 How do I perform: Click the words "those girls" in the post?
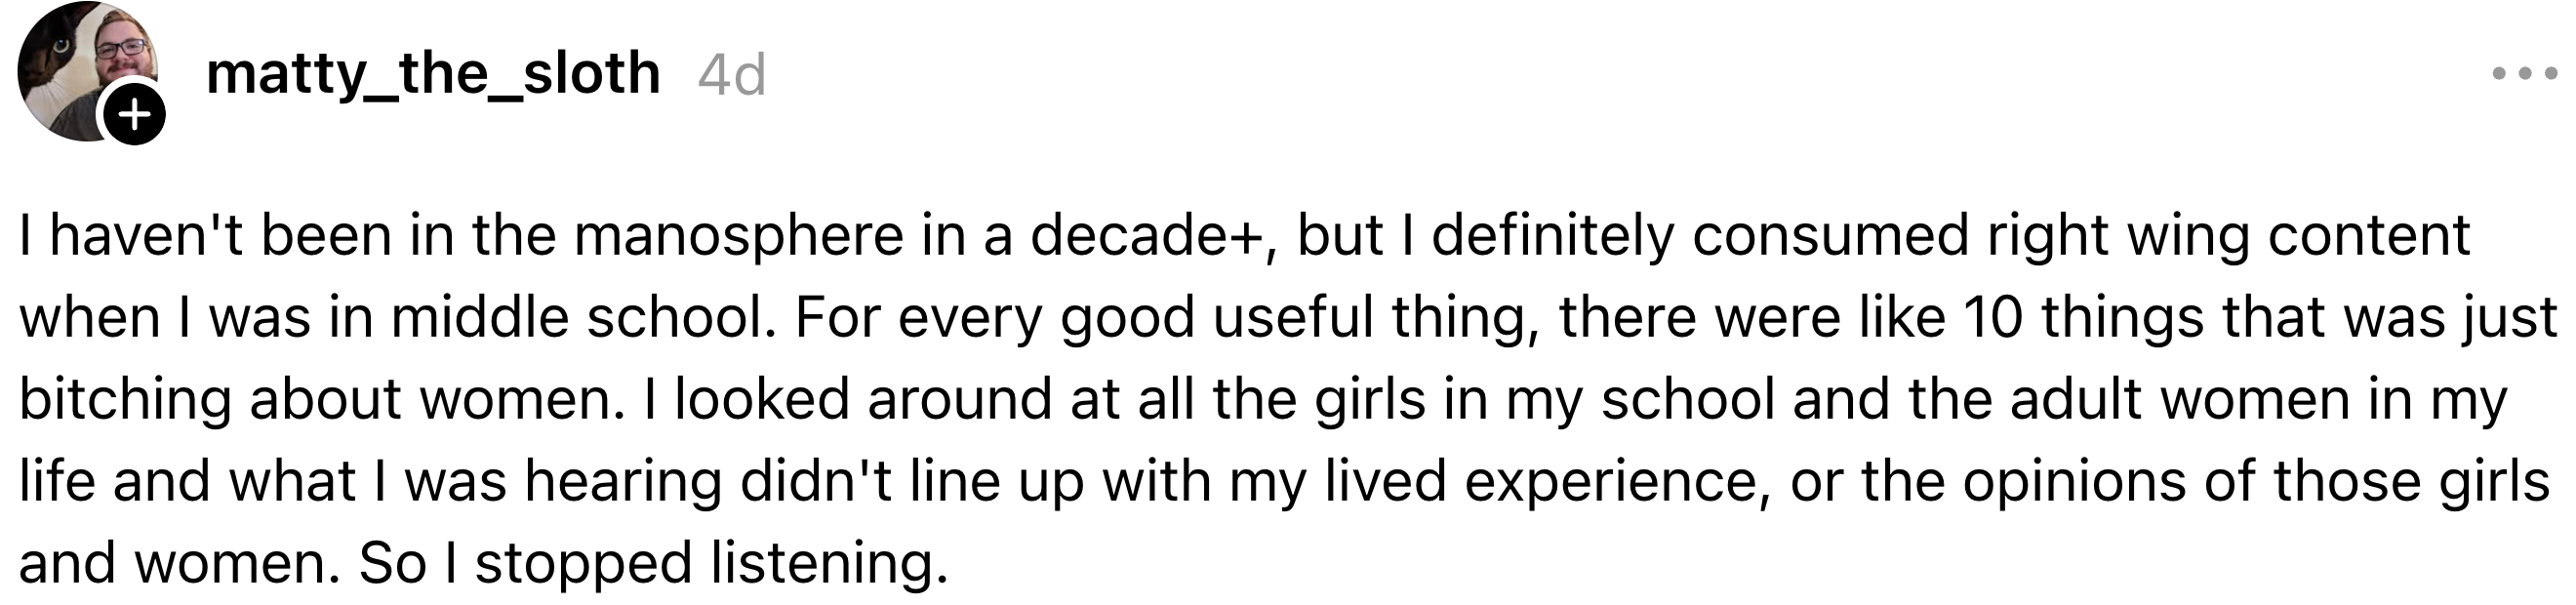[2410, 482]
